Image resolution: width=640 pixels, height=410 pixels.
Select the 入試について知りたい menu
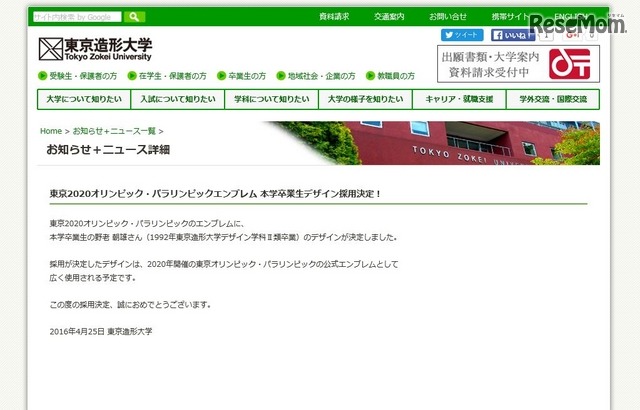tap(178, 99)
